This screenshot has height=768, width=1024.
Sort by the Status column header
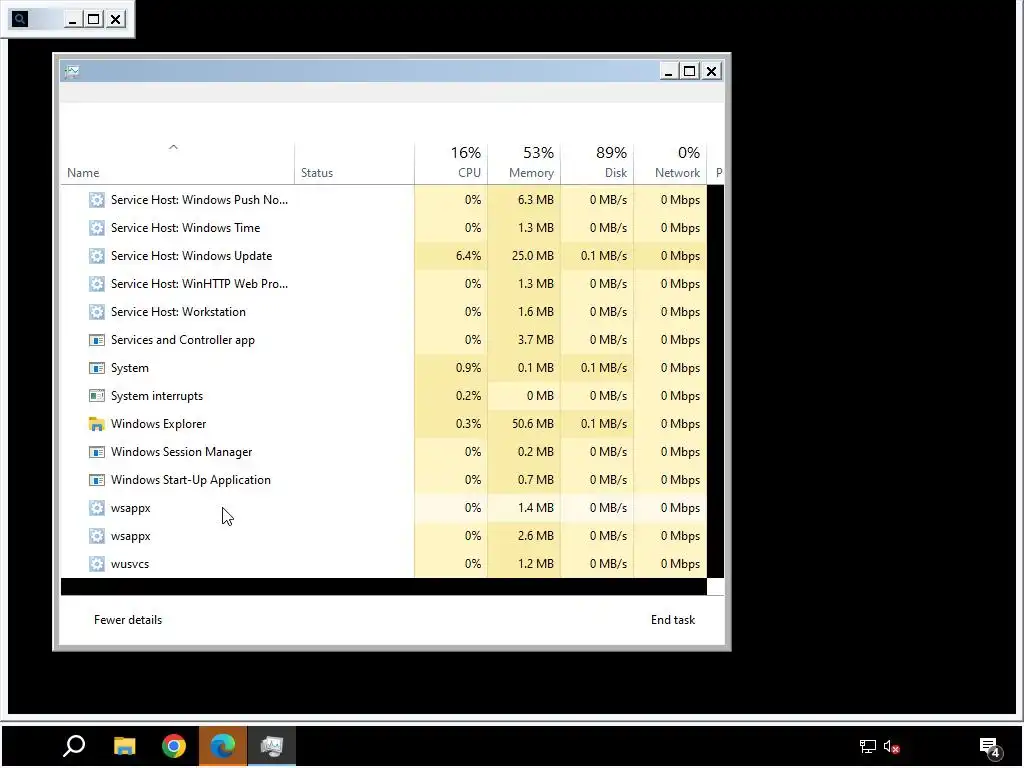(x=317, y=173)
